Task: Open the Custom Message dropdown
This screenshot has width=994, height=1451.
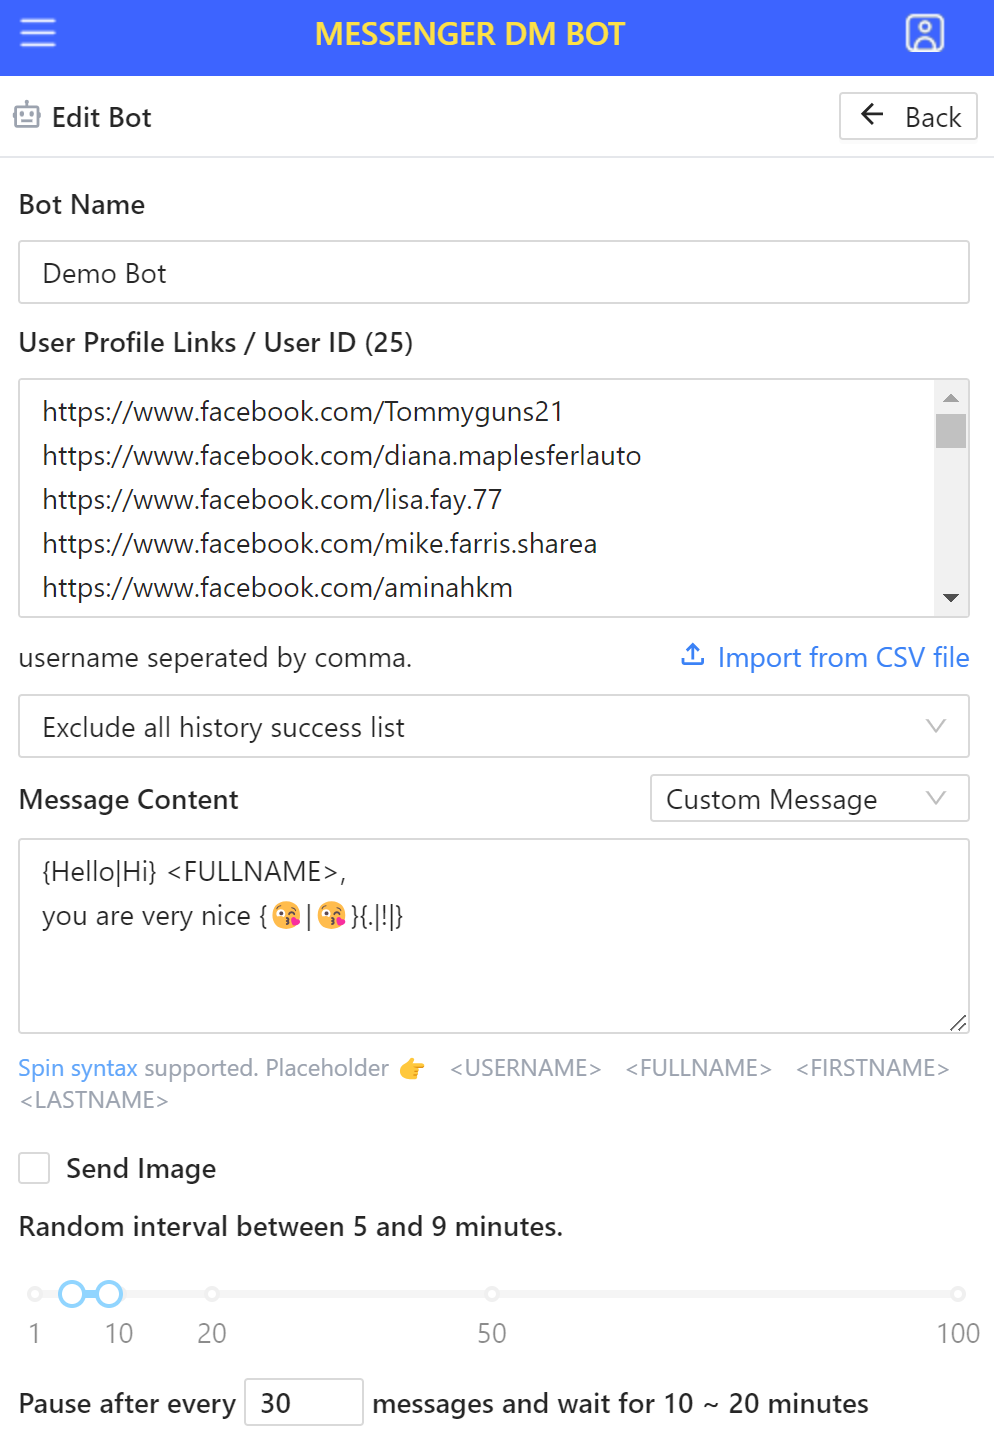Action: 809,798
